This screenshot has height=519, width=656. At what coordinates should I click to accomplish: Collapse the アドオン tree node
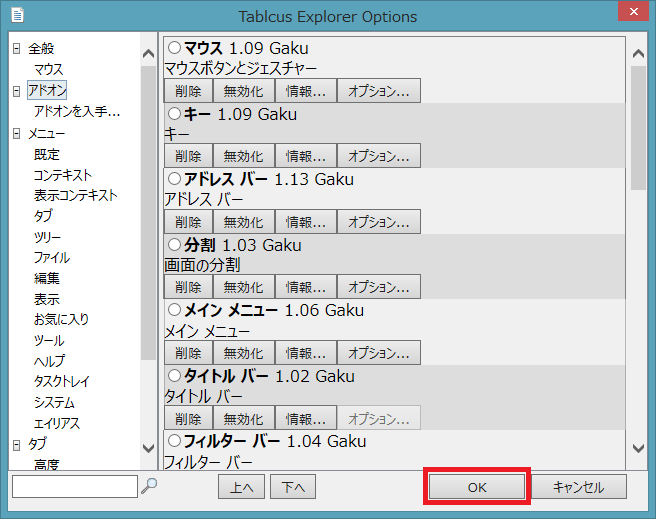(x=16, y=91)
